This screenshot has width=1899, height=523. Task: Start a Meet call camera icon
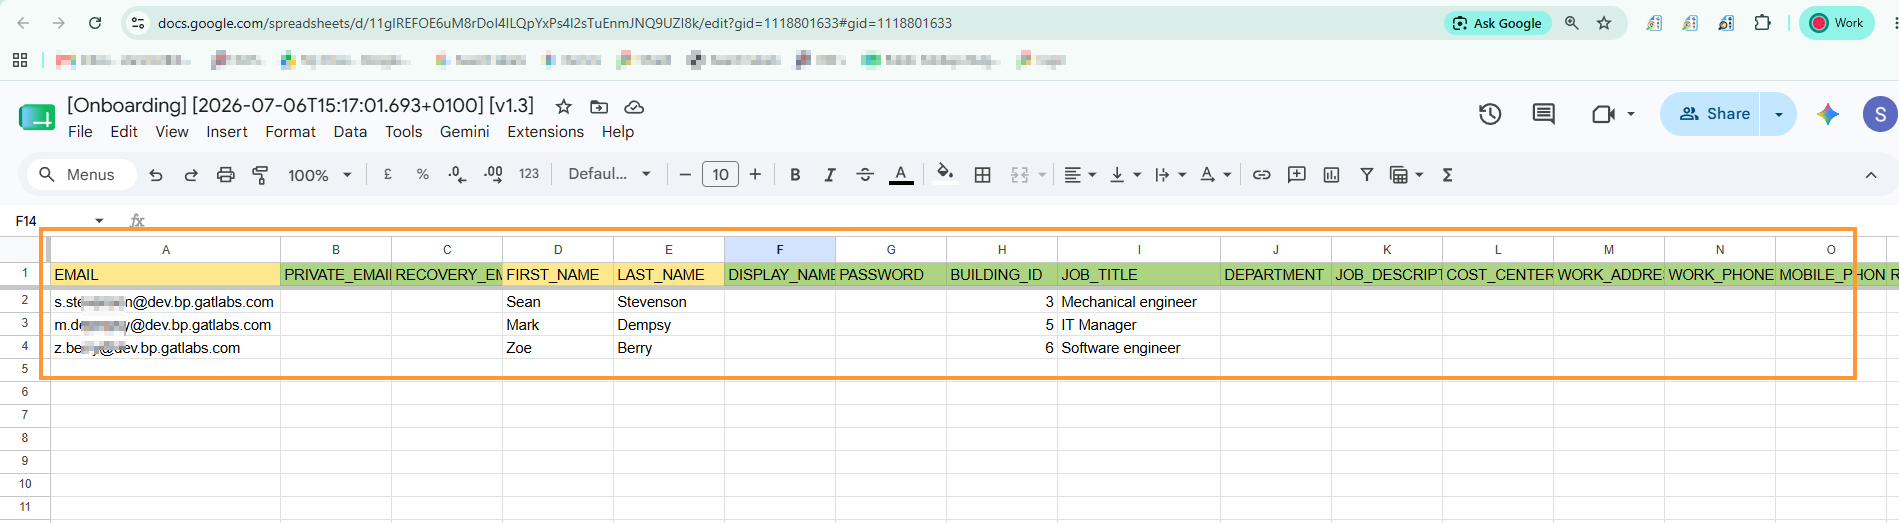1603,114
